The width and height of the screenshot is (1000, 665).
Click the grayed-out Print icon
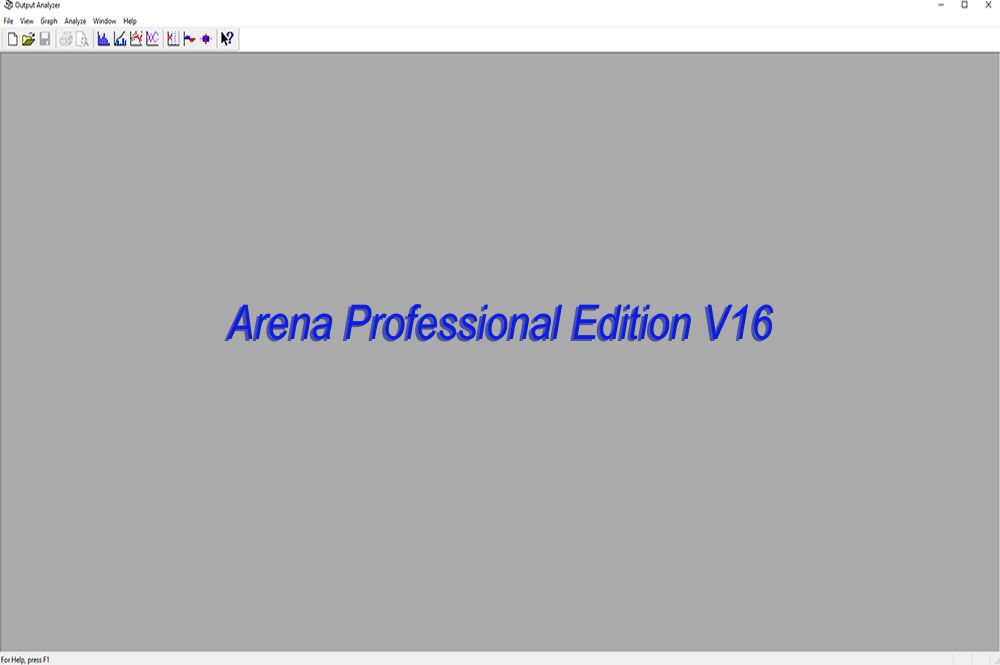[x=66, y=39]
